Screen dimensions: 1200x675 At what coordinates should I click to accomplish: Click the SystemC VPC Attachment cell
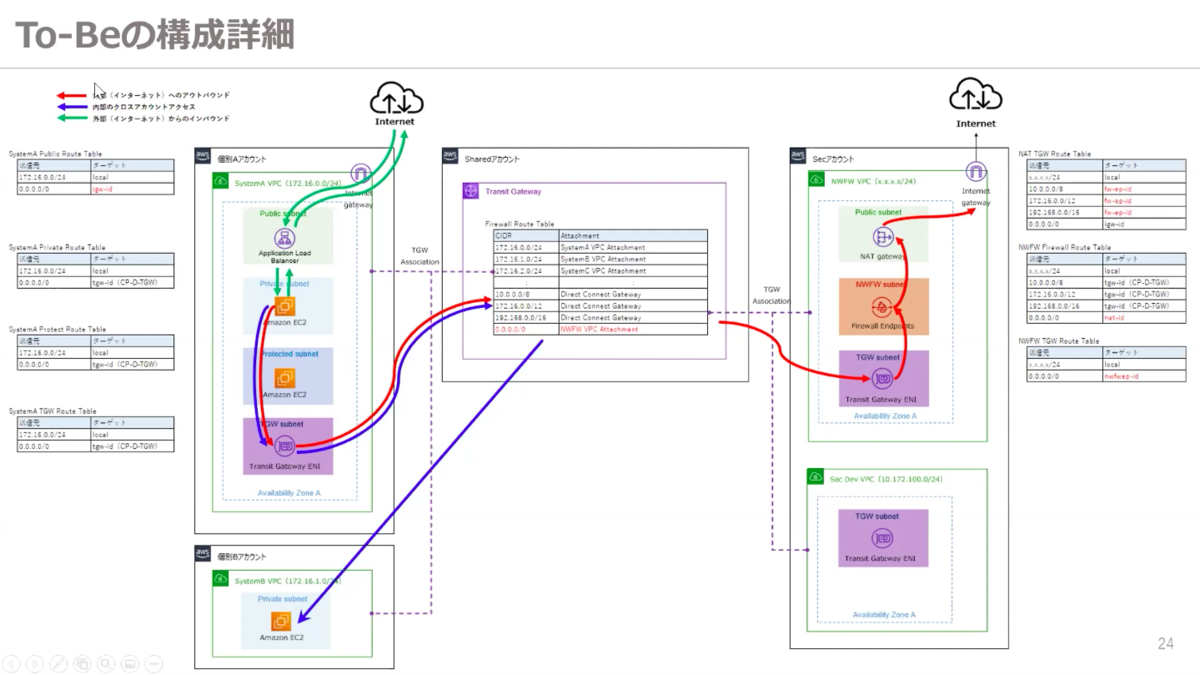(x=632, y=271)
